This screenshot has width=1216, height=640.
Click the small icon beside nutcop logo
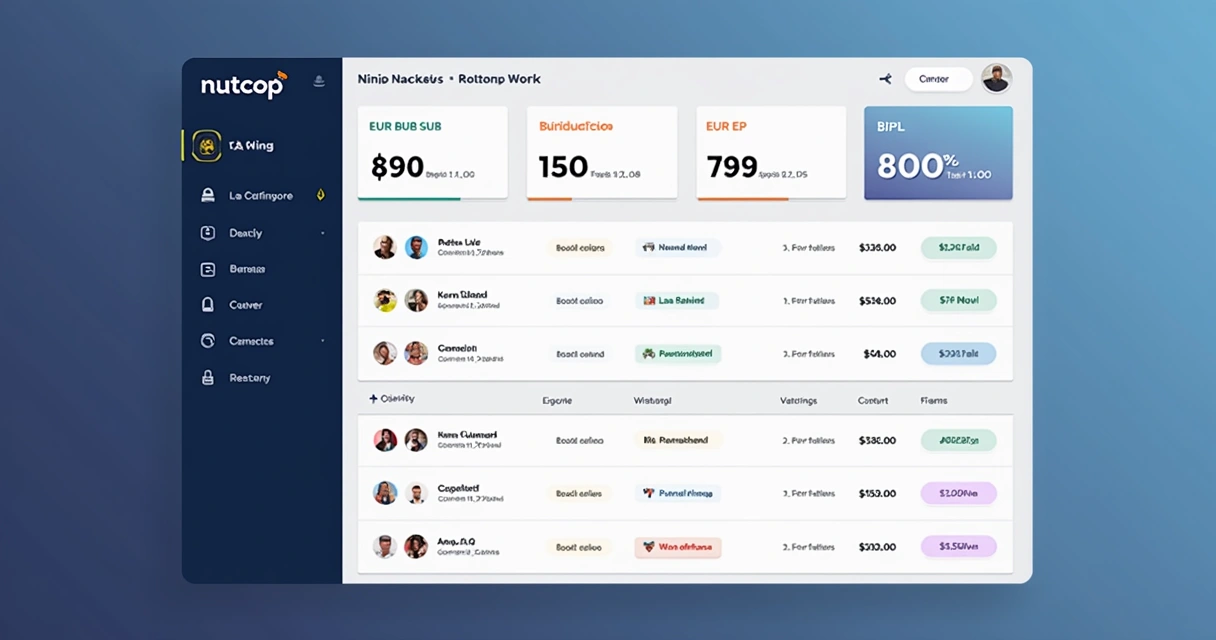[319, 81]
